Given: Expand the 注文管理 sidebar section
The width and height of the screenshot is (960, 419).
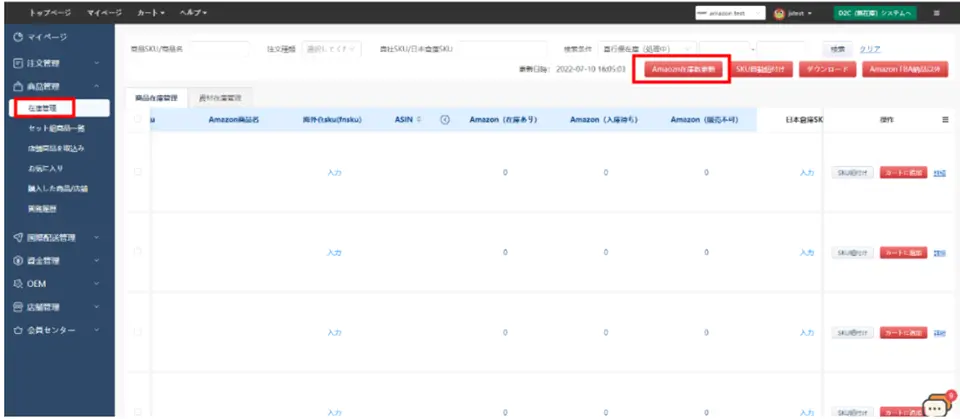Looking at the screenshot, I should [x=58, y=63].
